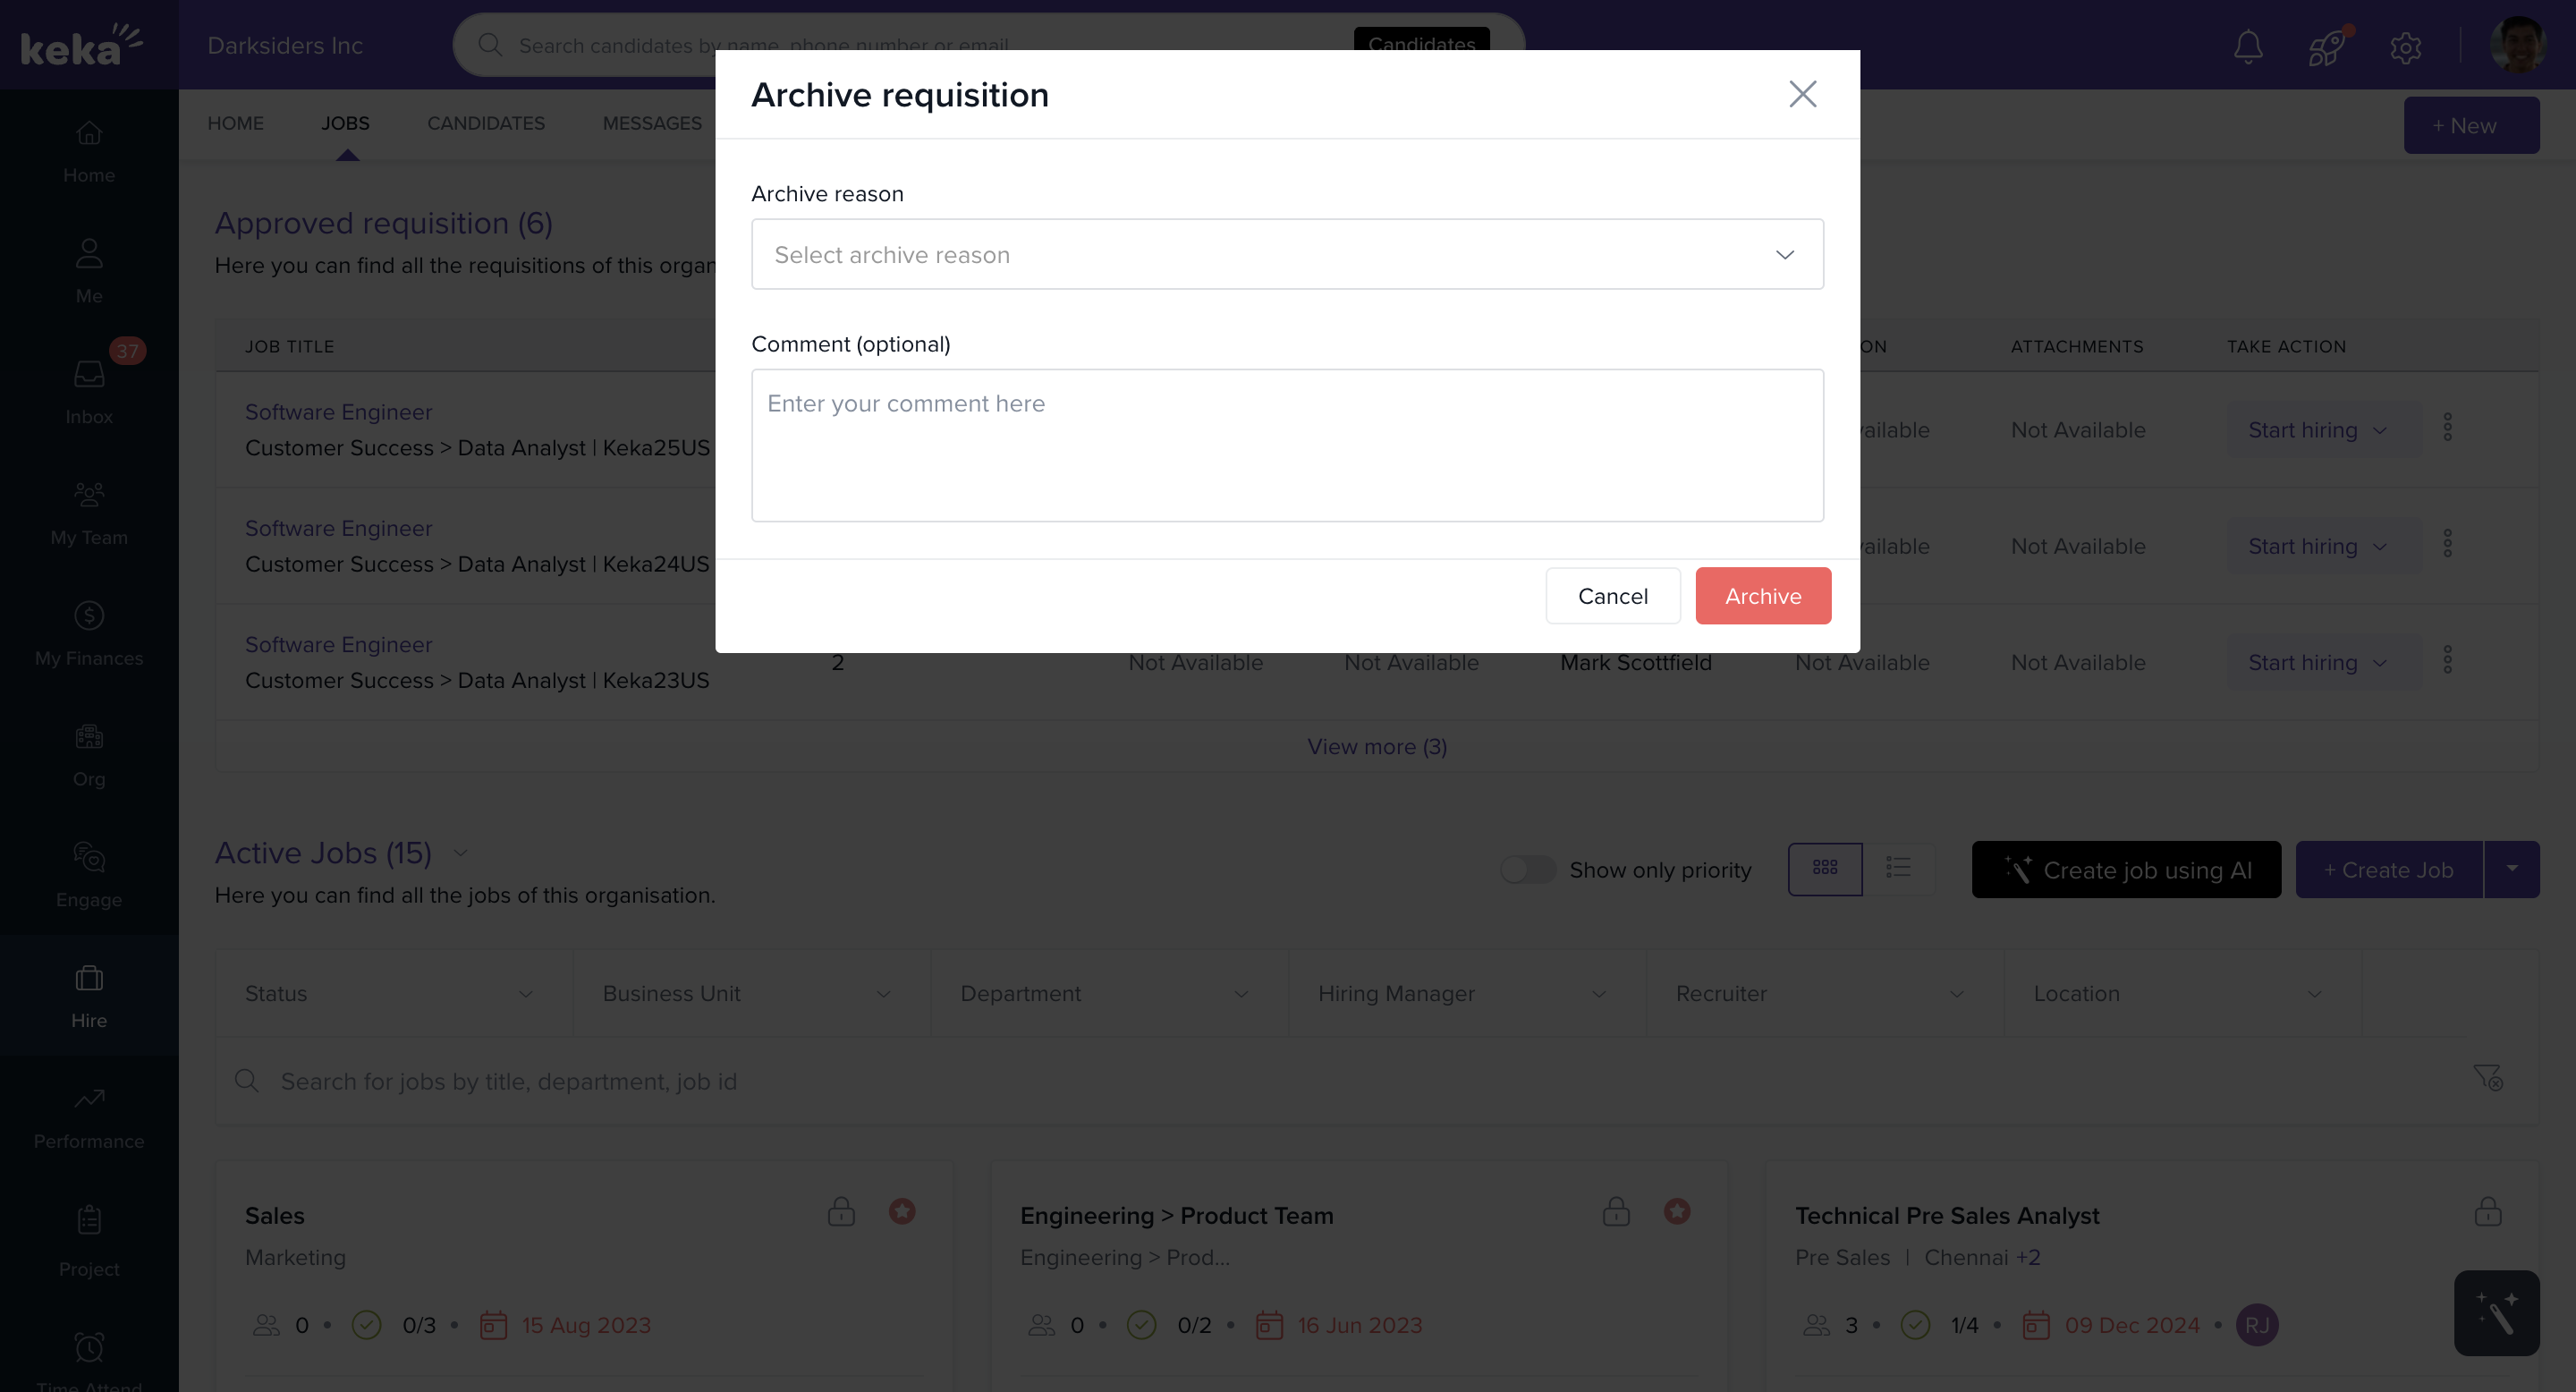The height and width of the screenshot is (1392, 2576).
Task: Open settings gear icon
Action: [2405, 47]
